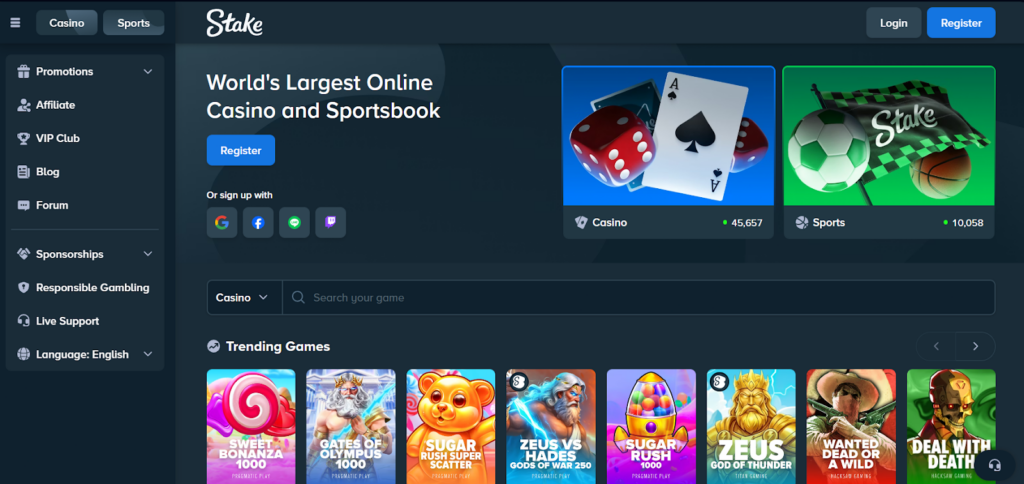Focus the Search your game field
Image resolution: width=1024 pixels, height=484 pixels.
pos(639,298)
